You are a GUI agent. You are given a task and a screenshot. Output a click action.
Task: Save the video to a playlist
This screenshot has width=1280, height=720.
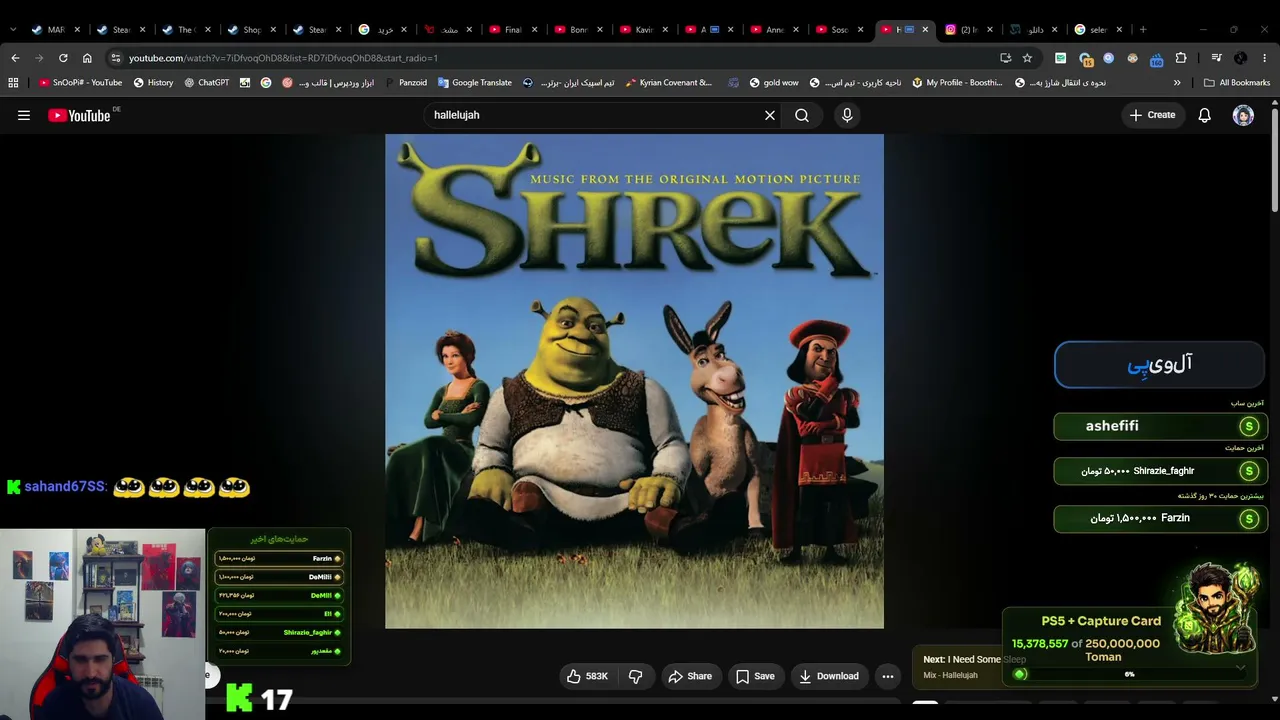[x=755, y=676]
